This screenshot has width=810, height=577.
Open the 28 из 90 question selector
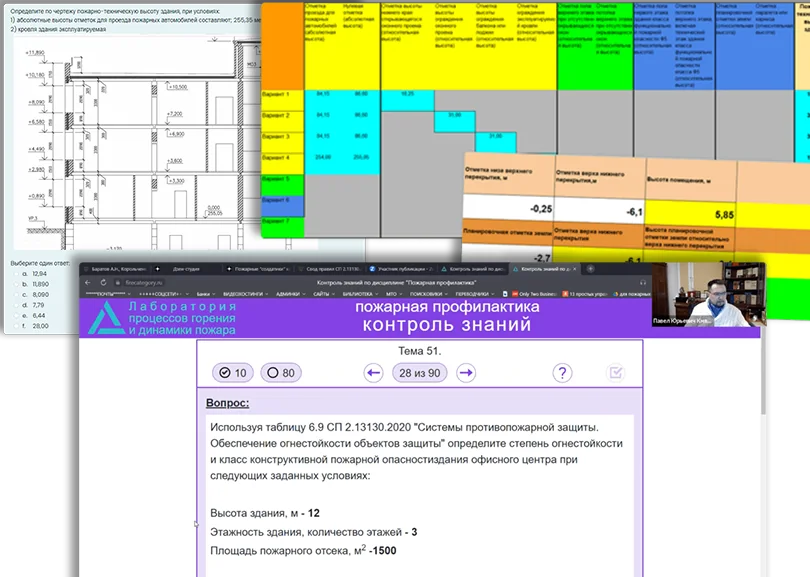419,373
